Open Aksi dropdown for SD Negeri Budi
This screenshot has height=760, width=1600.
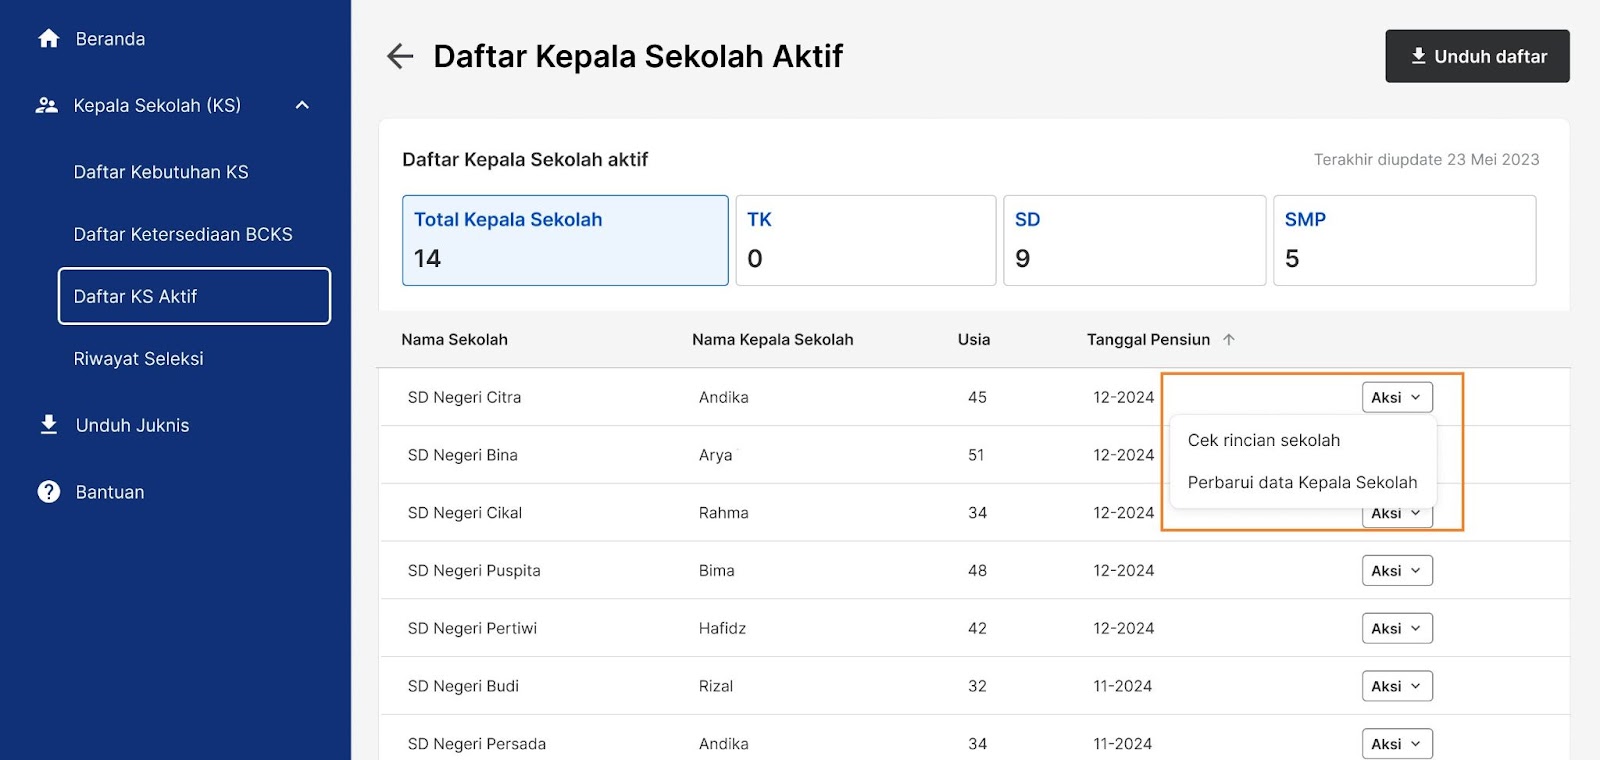coord(1397,686)
